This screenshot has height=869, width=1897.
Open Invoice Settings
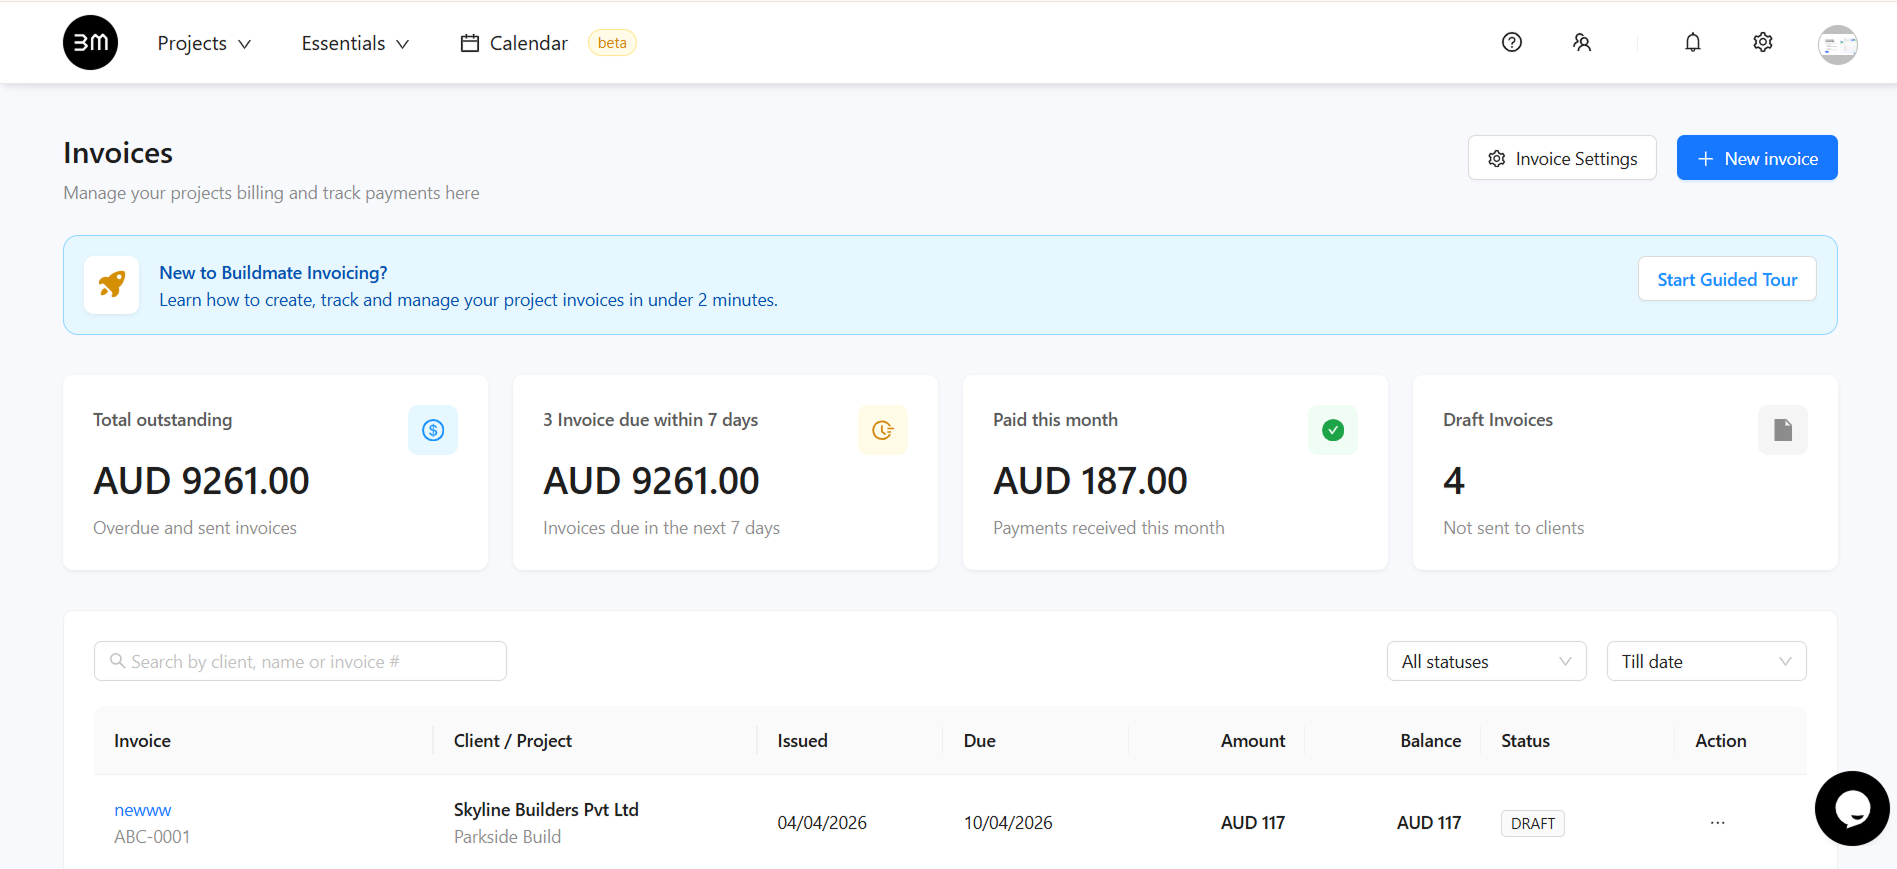click(1562, 158)
